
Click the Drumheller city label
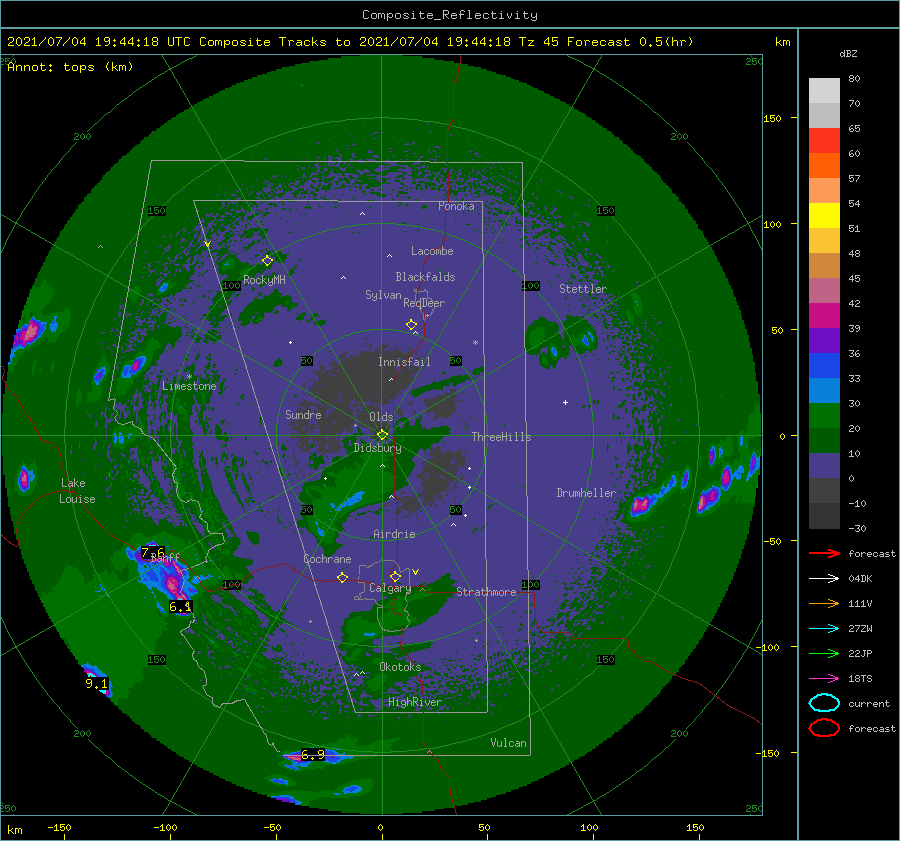click(x=586, y=493)
